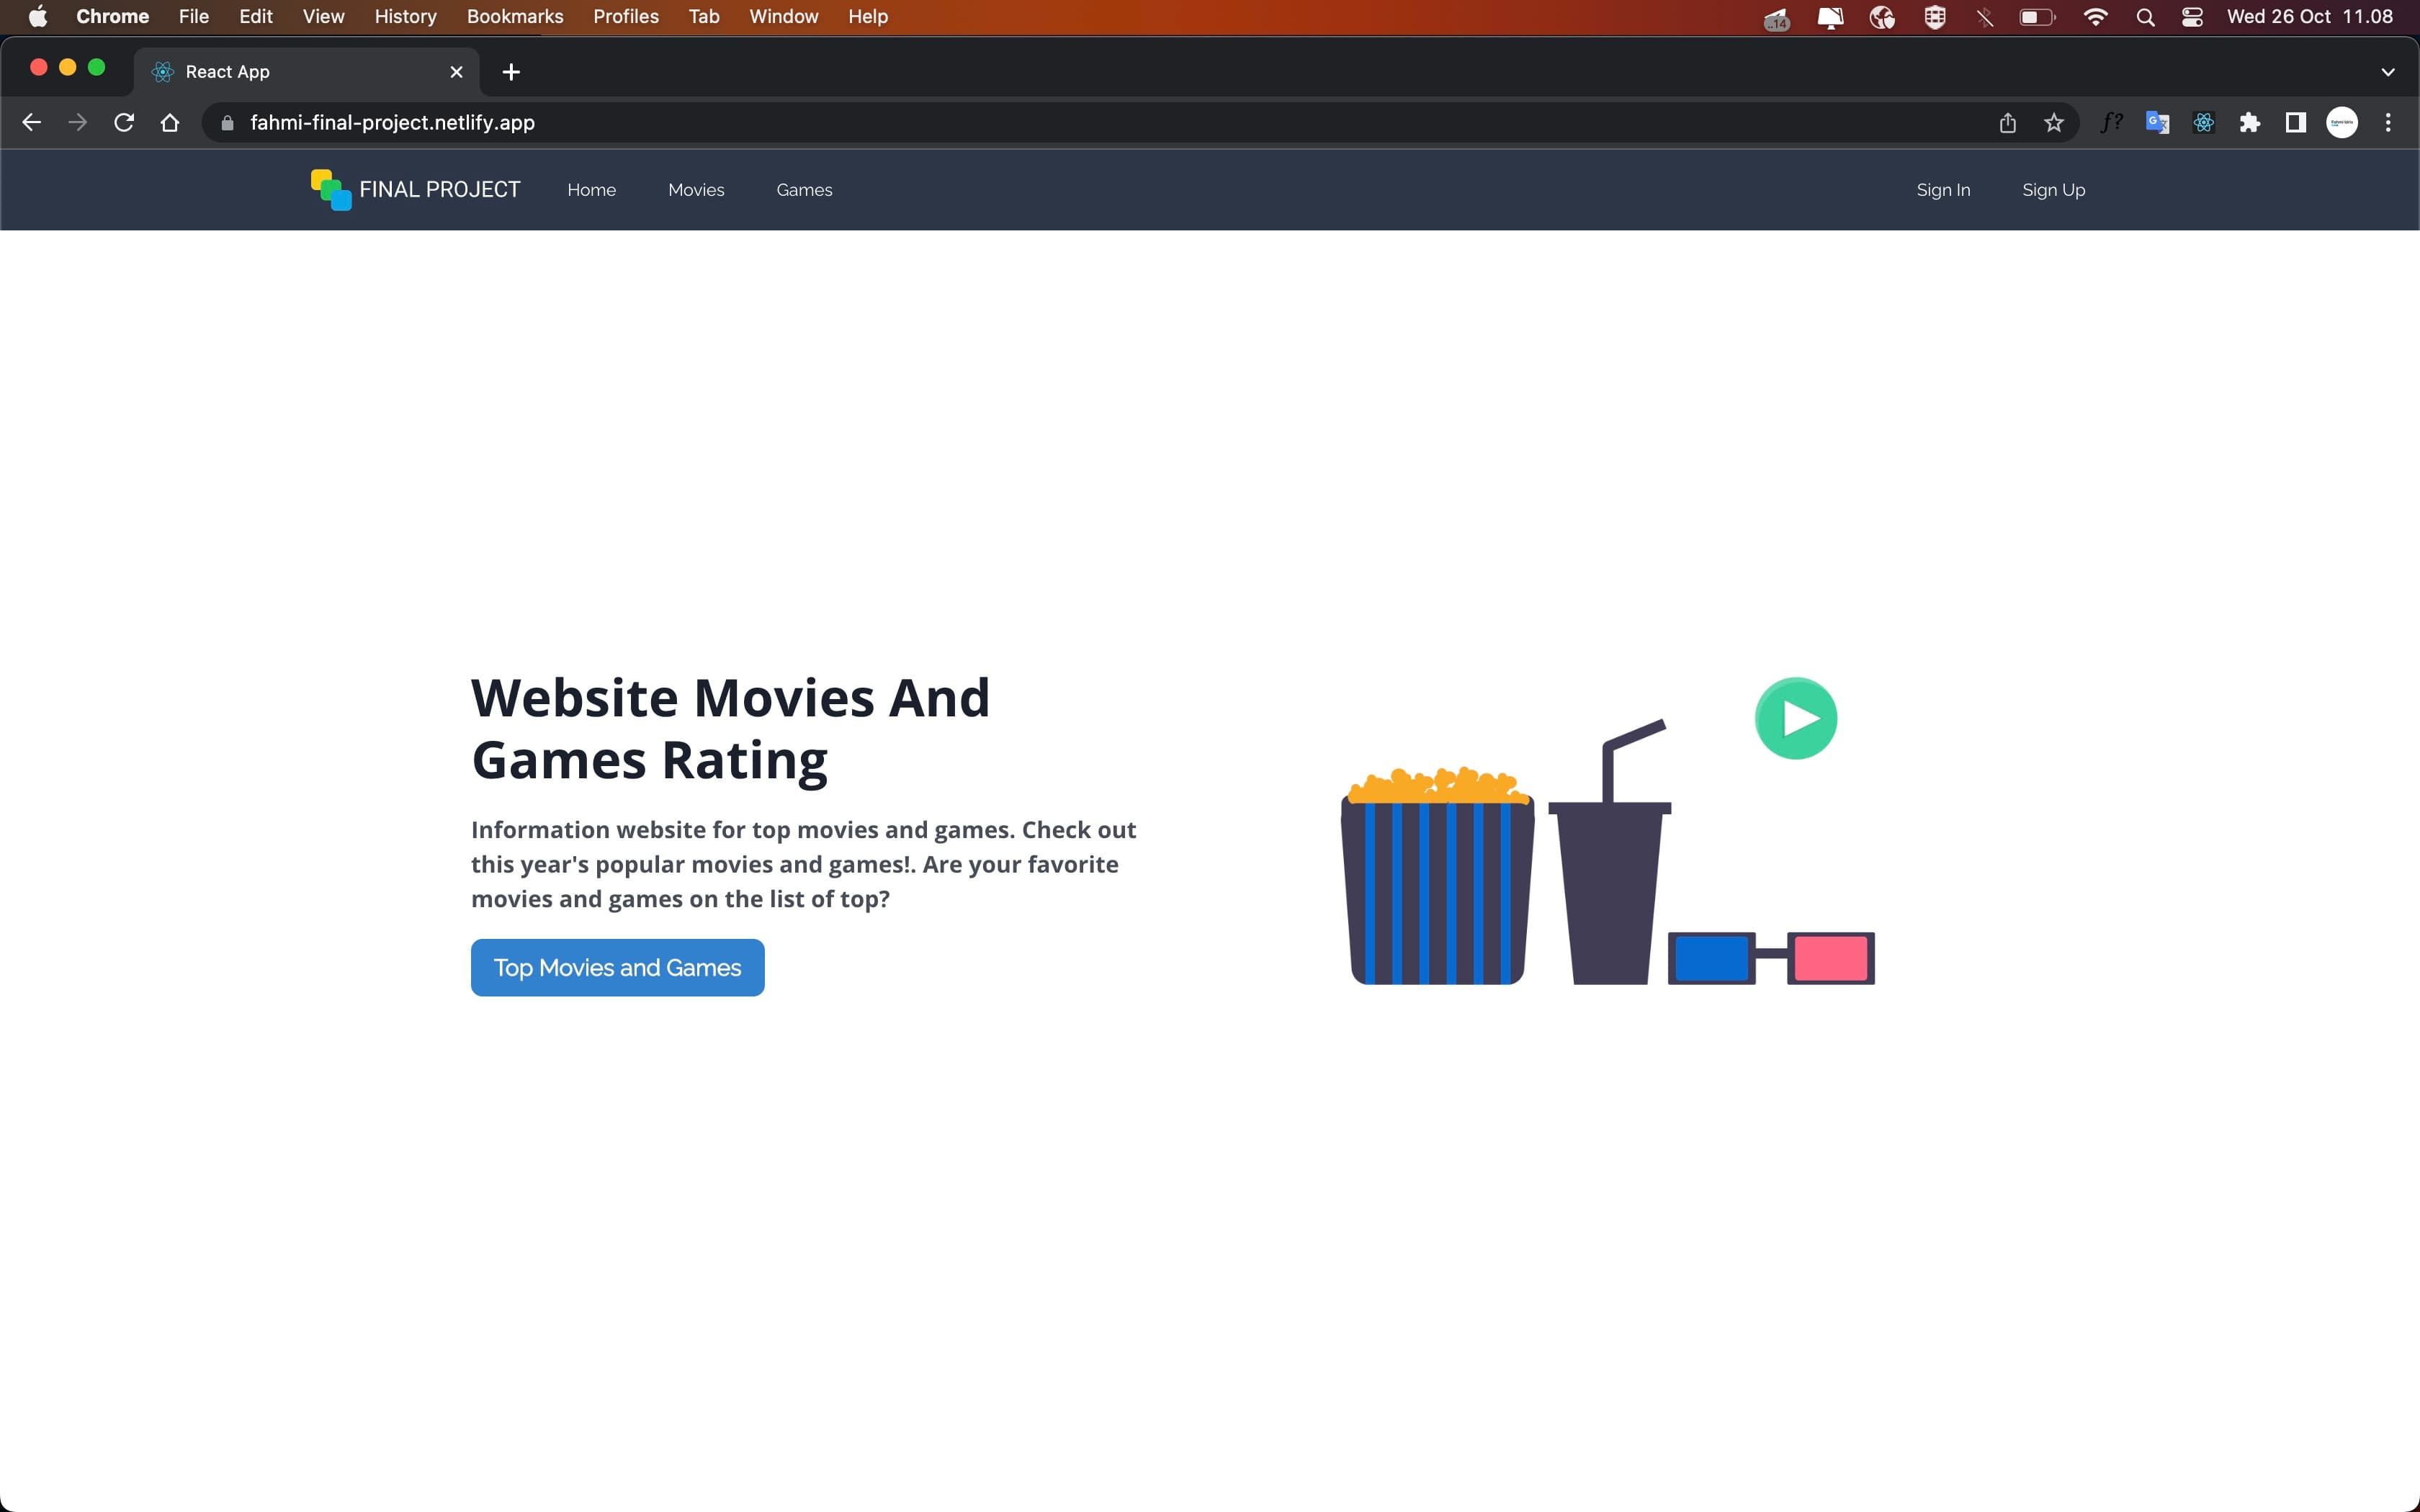The height and width of the screenshot is (1512, 2420).
Task: Open the Chrome app menu
Action: tap(113, 17)
